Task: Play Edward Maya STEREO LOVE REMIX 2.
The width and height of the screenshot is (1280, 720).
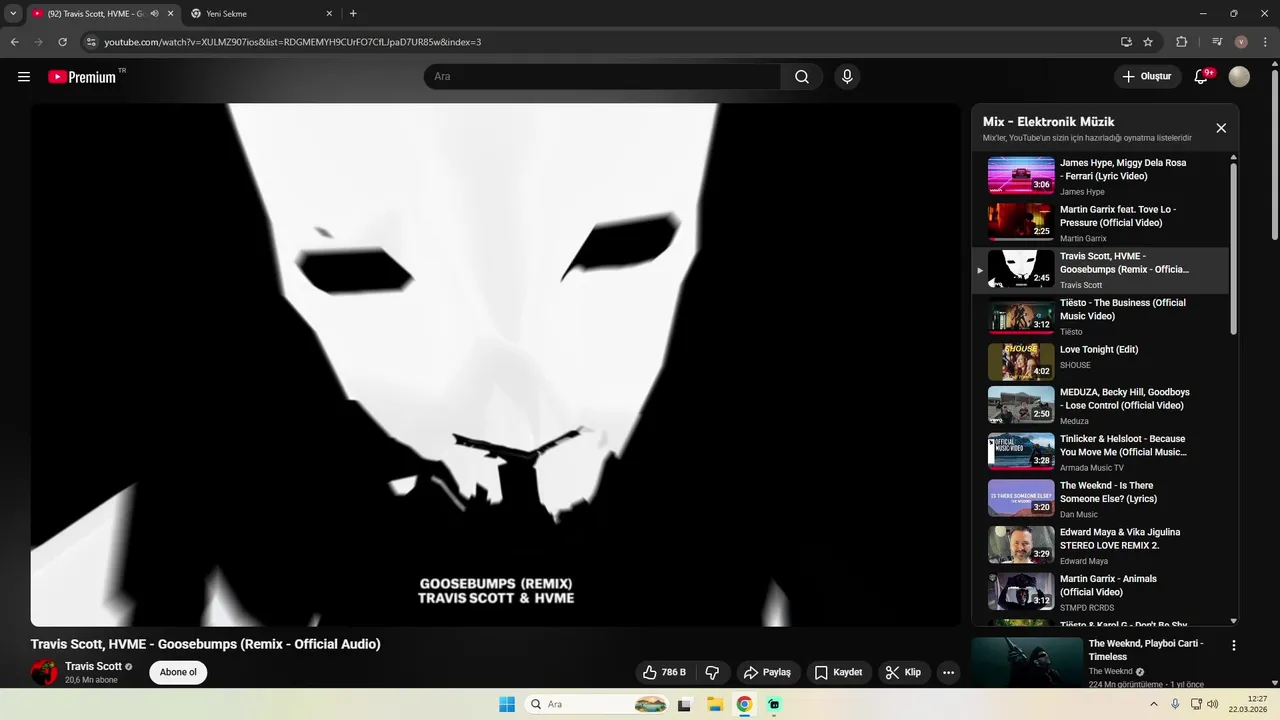Action: 1100,546
